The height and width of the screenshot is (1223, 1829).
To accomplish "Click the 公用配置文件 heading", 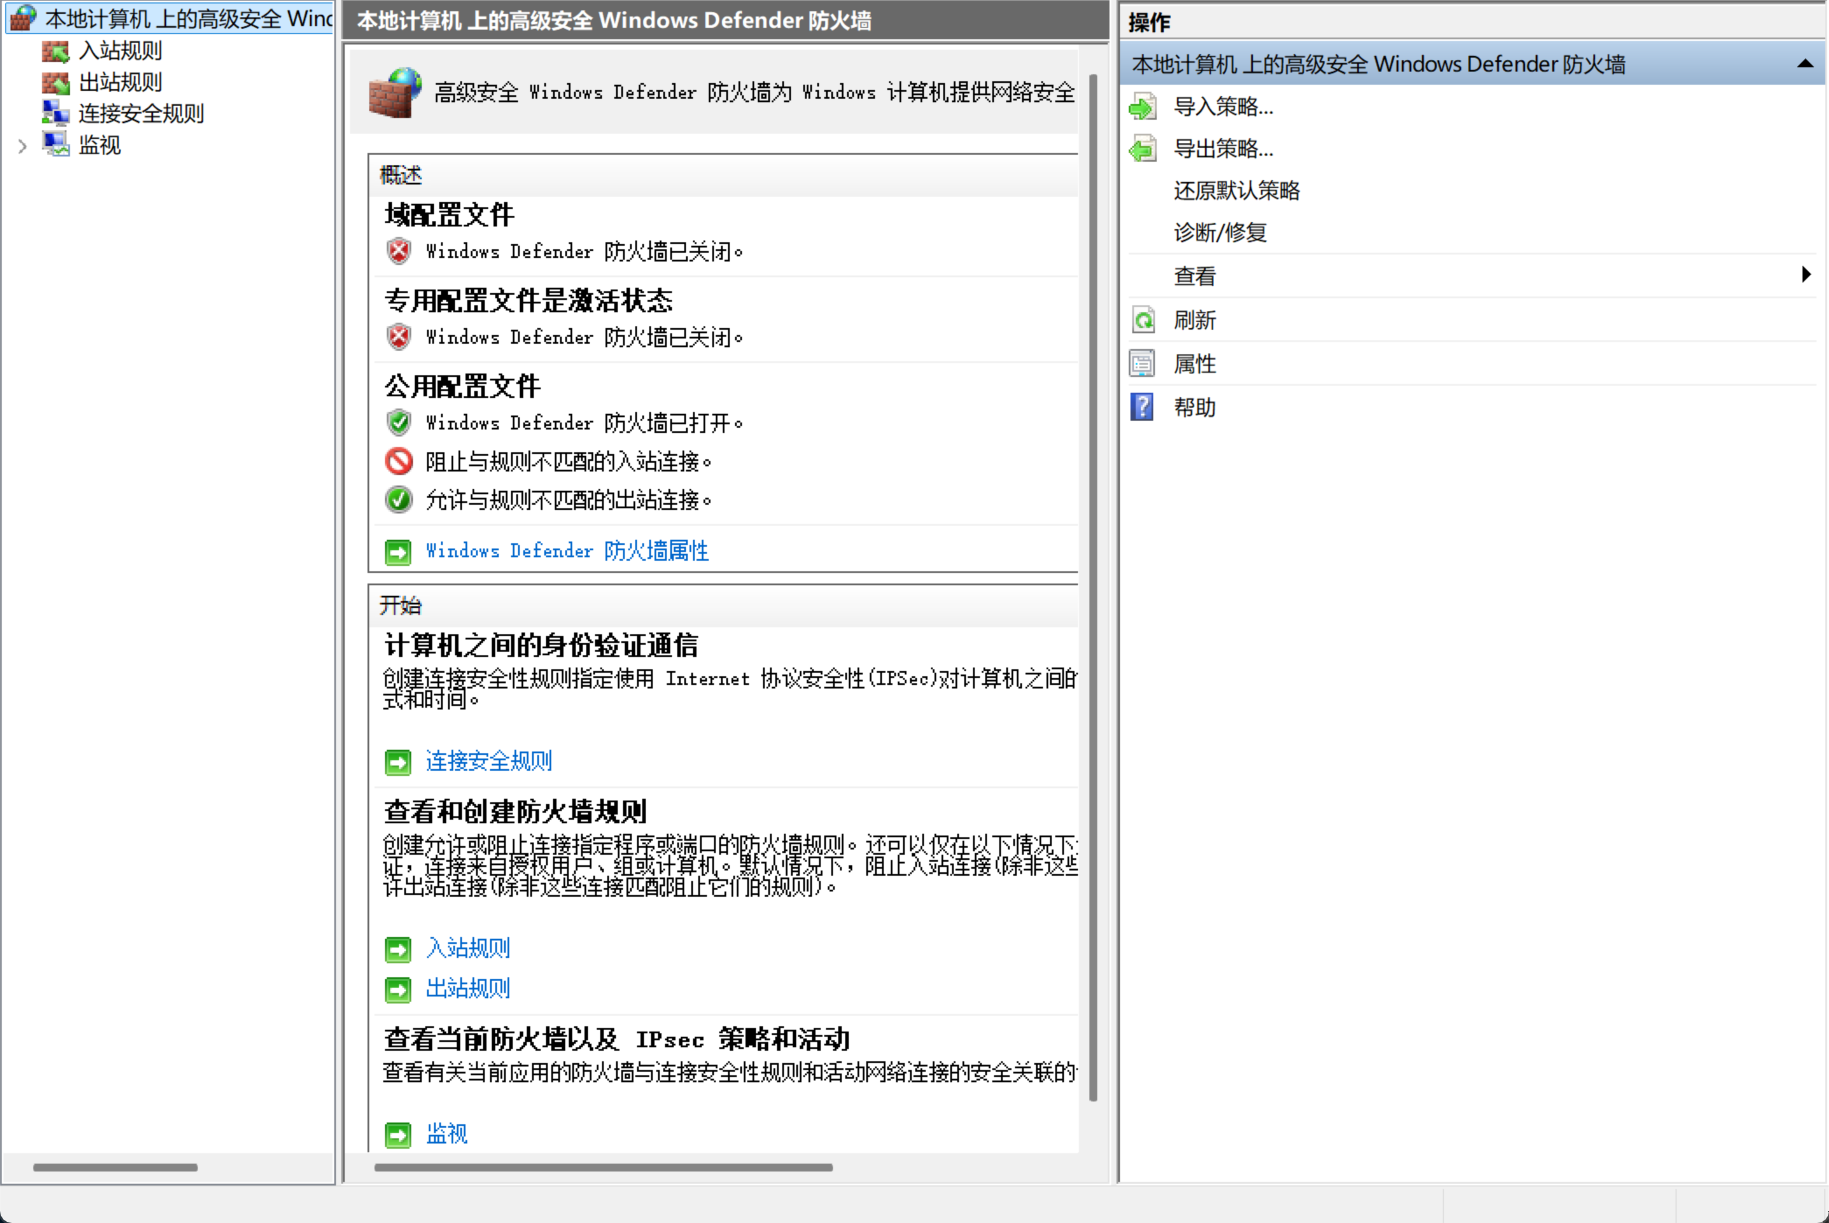I will pos(462,387).
